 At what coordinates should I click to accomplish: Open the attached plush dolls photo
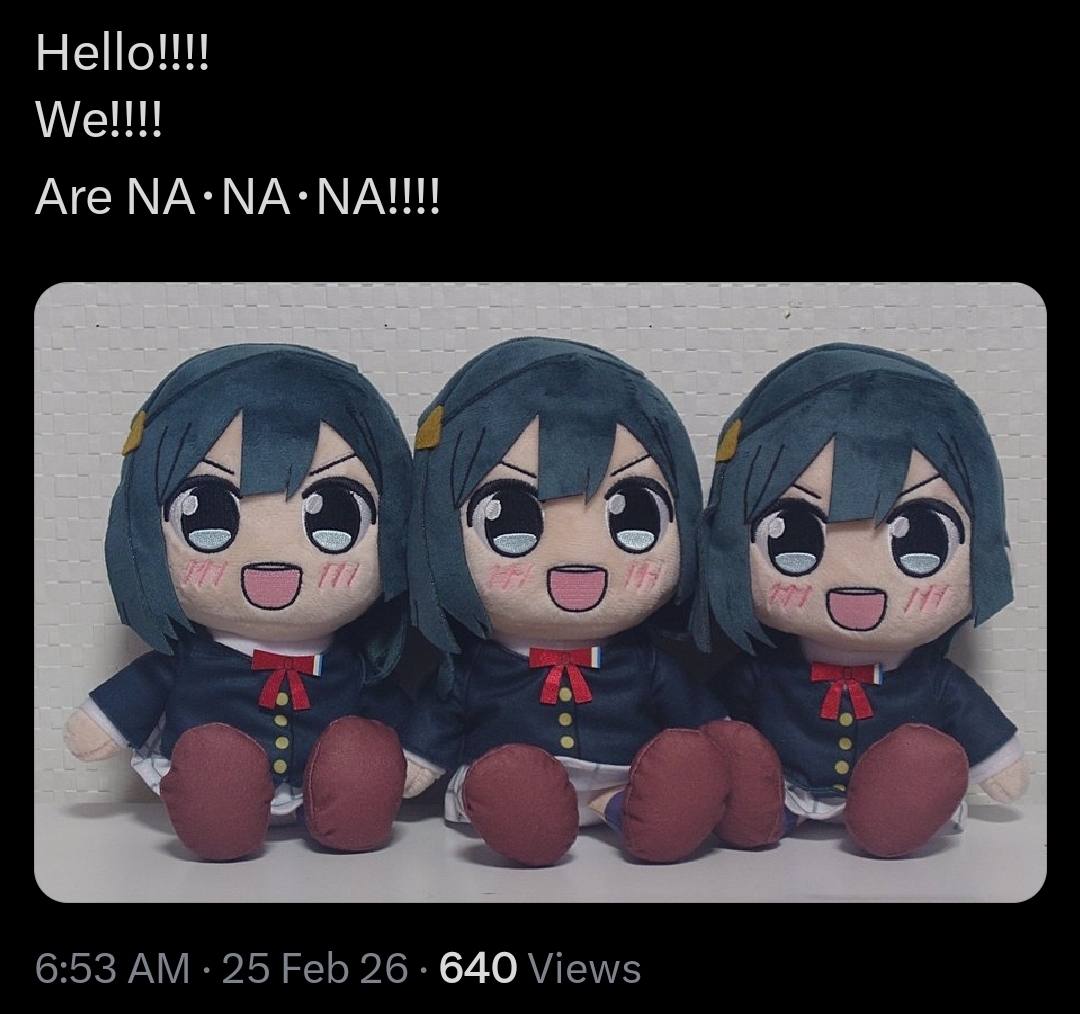point(540,592)
